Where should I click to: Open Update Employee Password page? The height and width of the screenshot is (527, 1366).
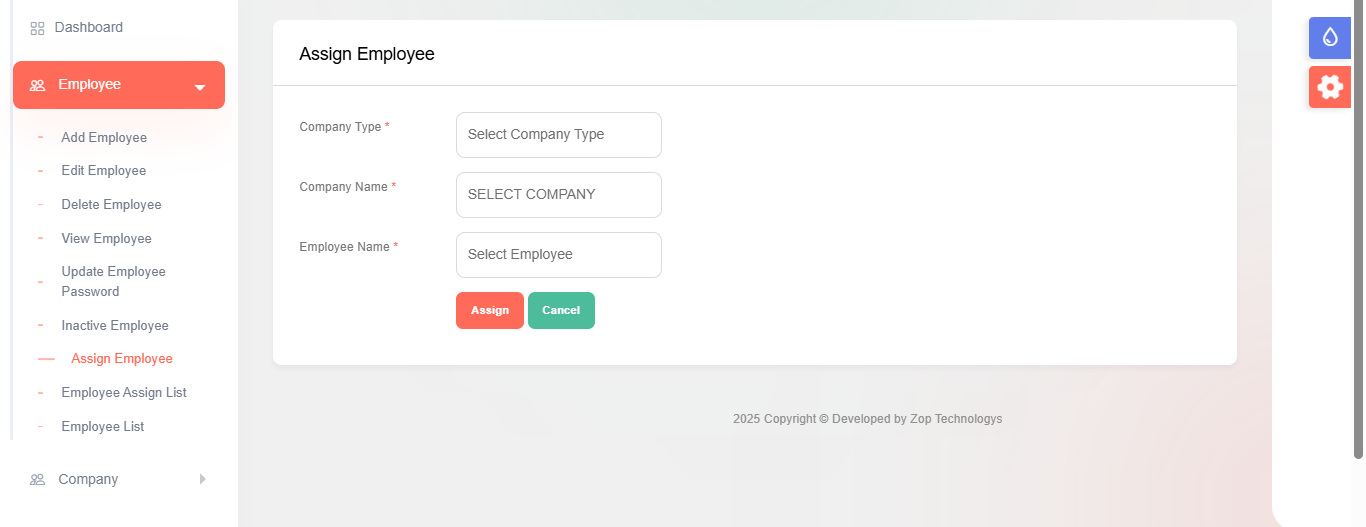pos(113,282)
